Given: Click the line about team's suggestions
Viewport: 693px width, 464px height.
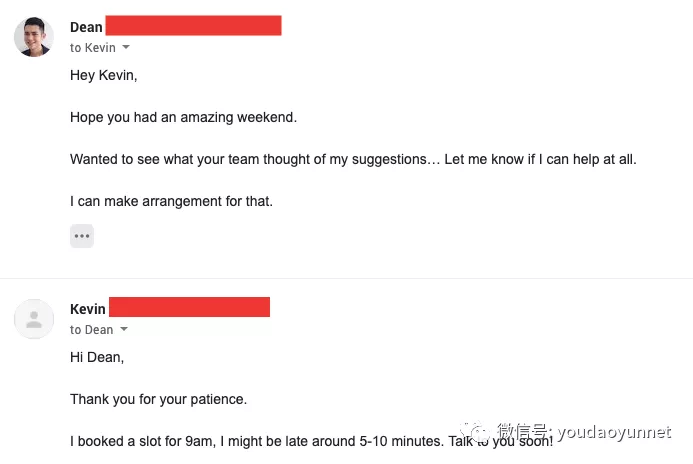Looking at the screenshot, I should click(353, 159).
